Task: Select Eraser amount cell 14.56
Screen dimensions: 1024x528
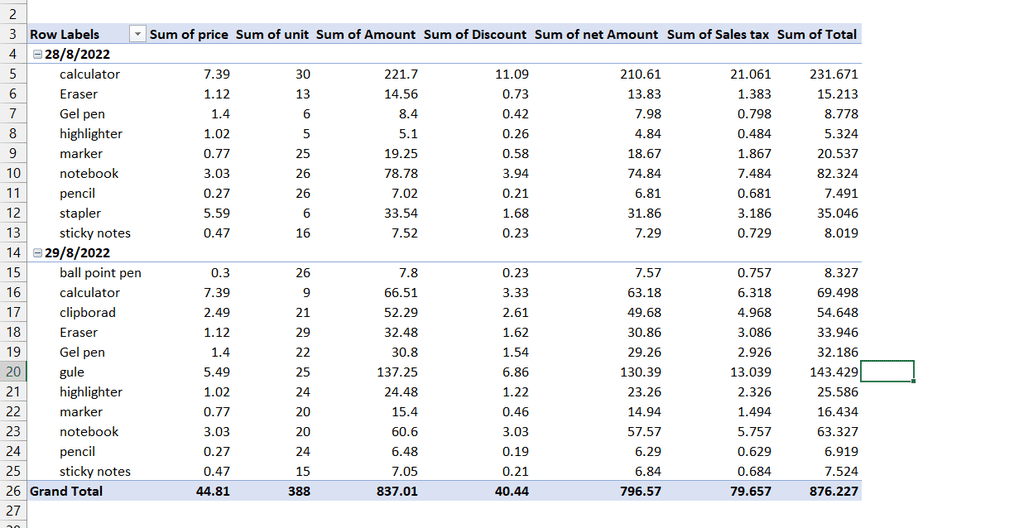Action: click(401, 94)
